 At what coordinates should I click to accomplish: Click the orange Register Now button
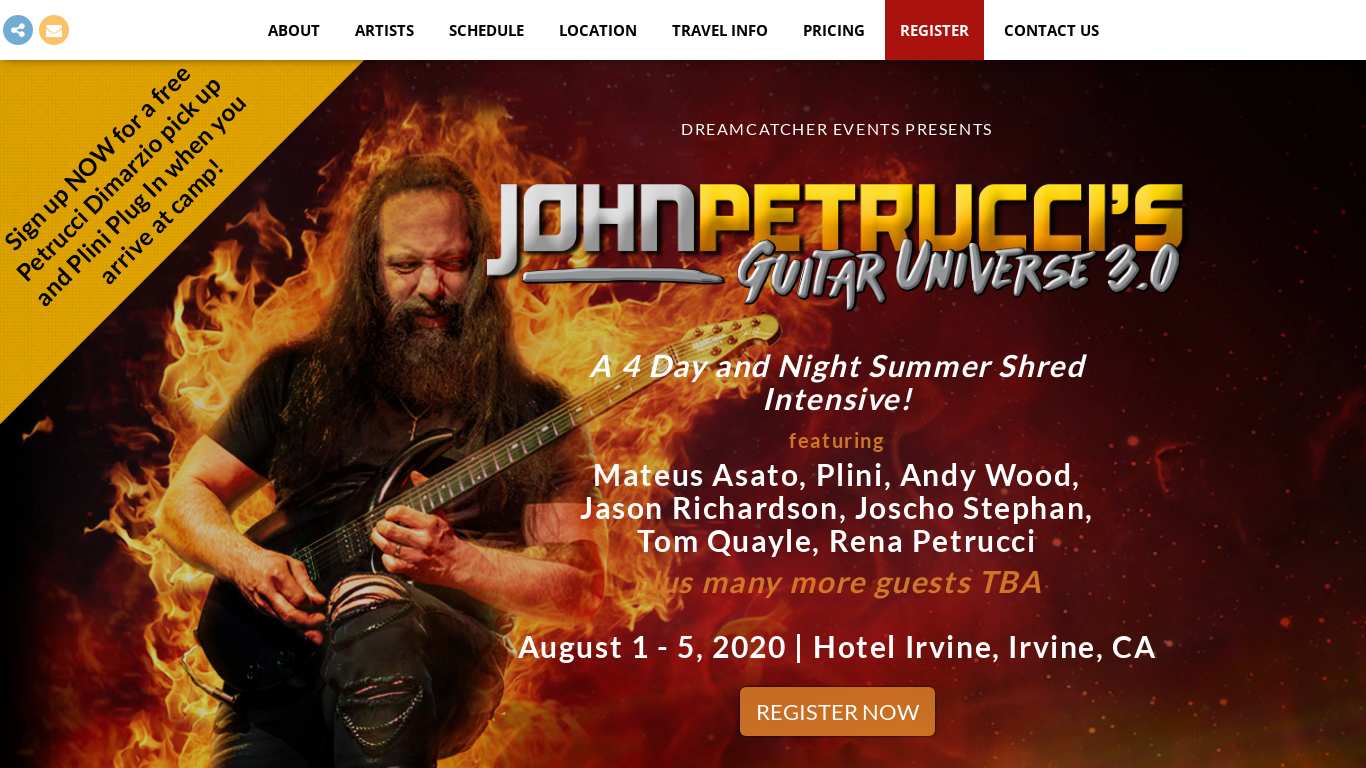[837, 712]
